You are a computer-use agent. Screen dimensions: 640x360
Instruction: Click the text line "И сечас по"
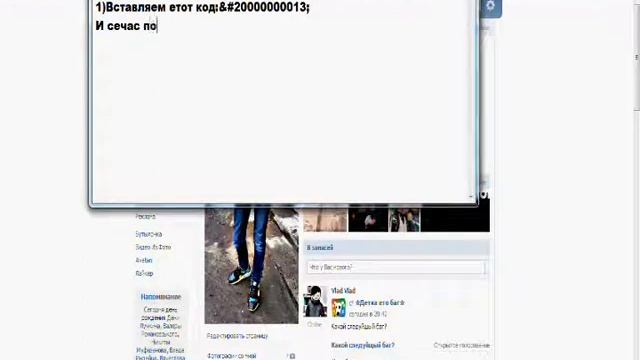point(126,26)
